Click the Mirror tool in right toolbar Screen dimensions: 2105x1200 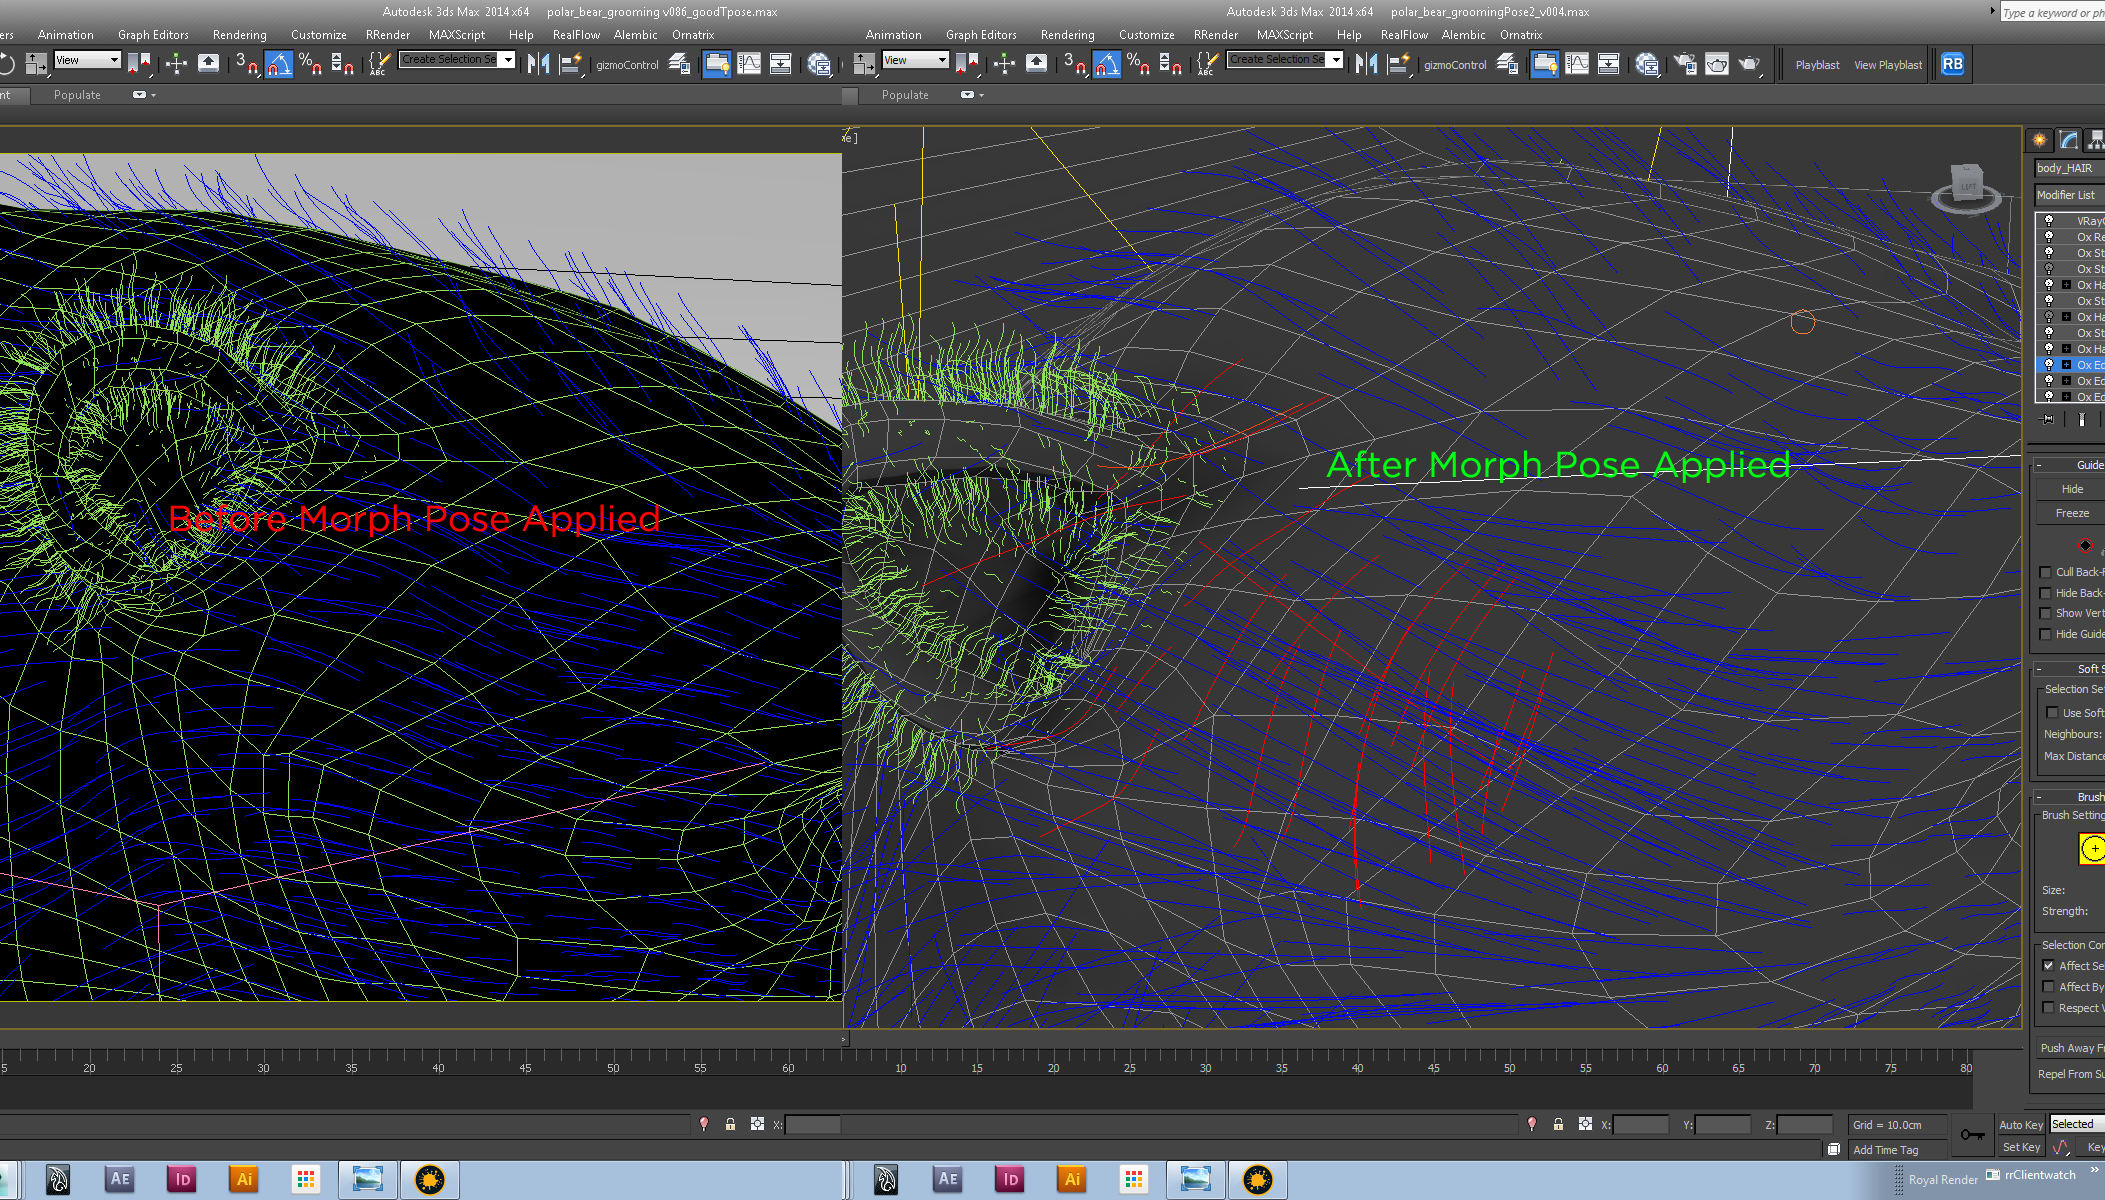click(x=1366, y=64)
